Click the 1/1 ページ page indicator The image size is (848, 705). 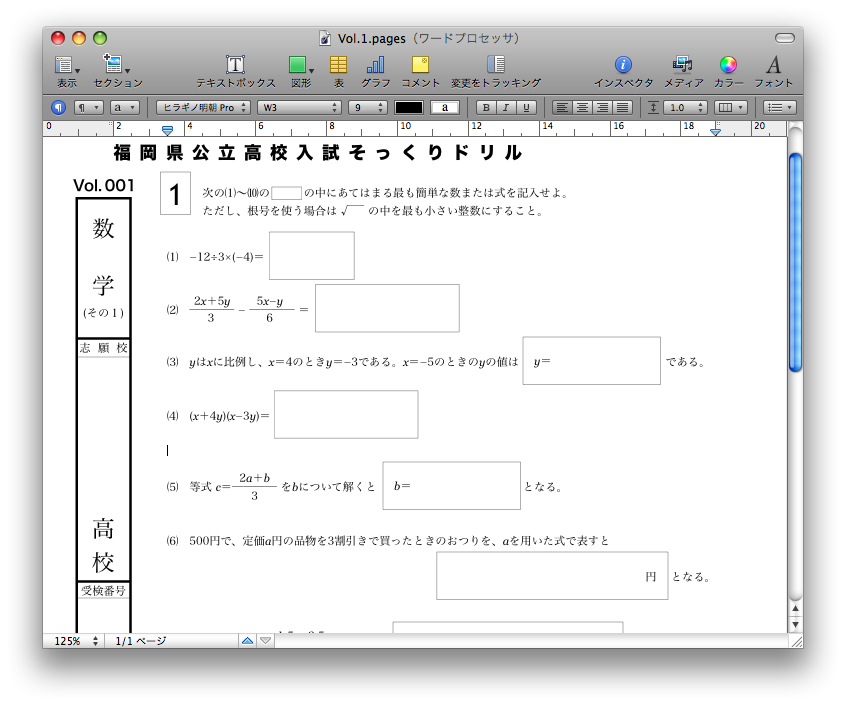pos(141,641)
